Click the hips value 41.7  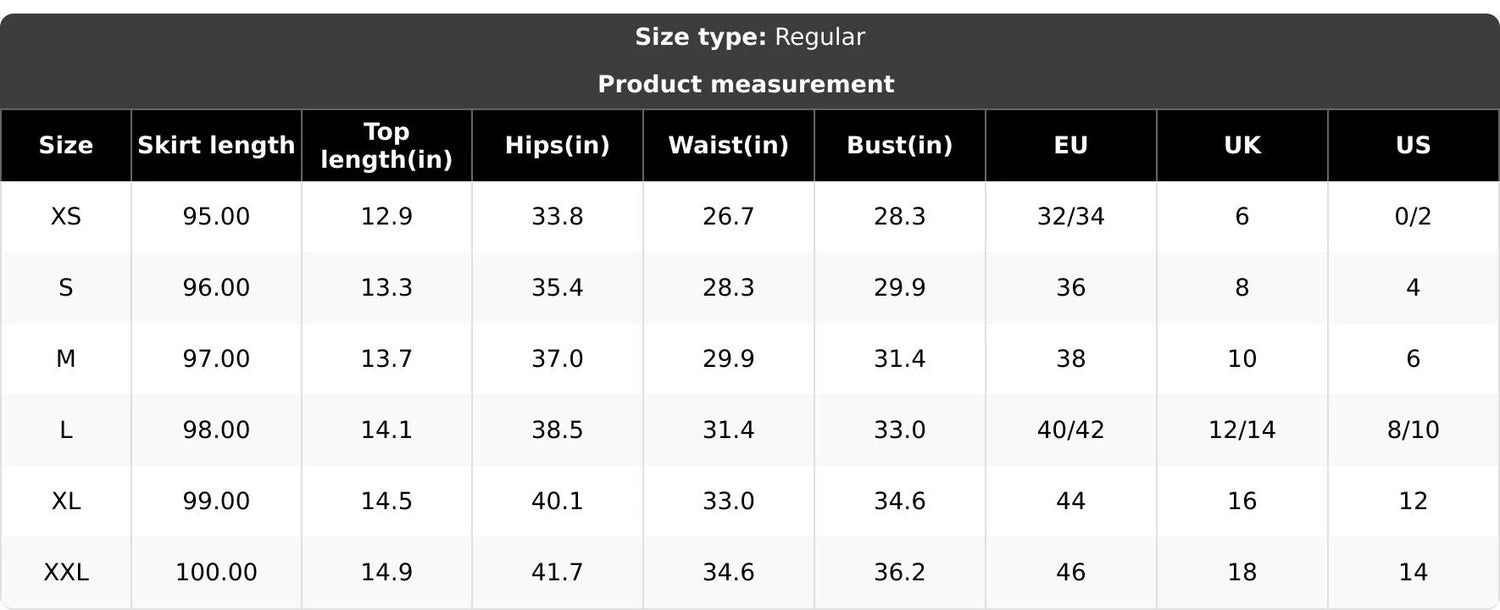tap(557, 572)
